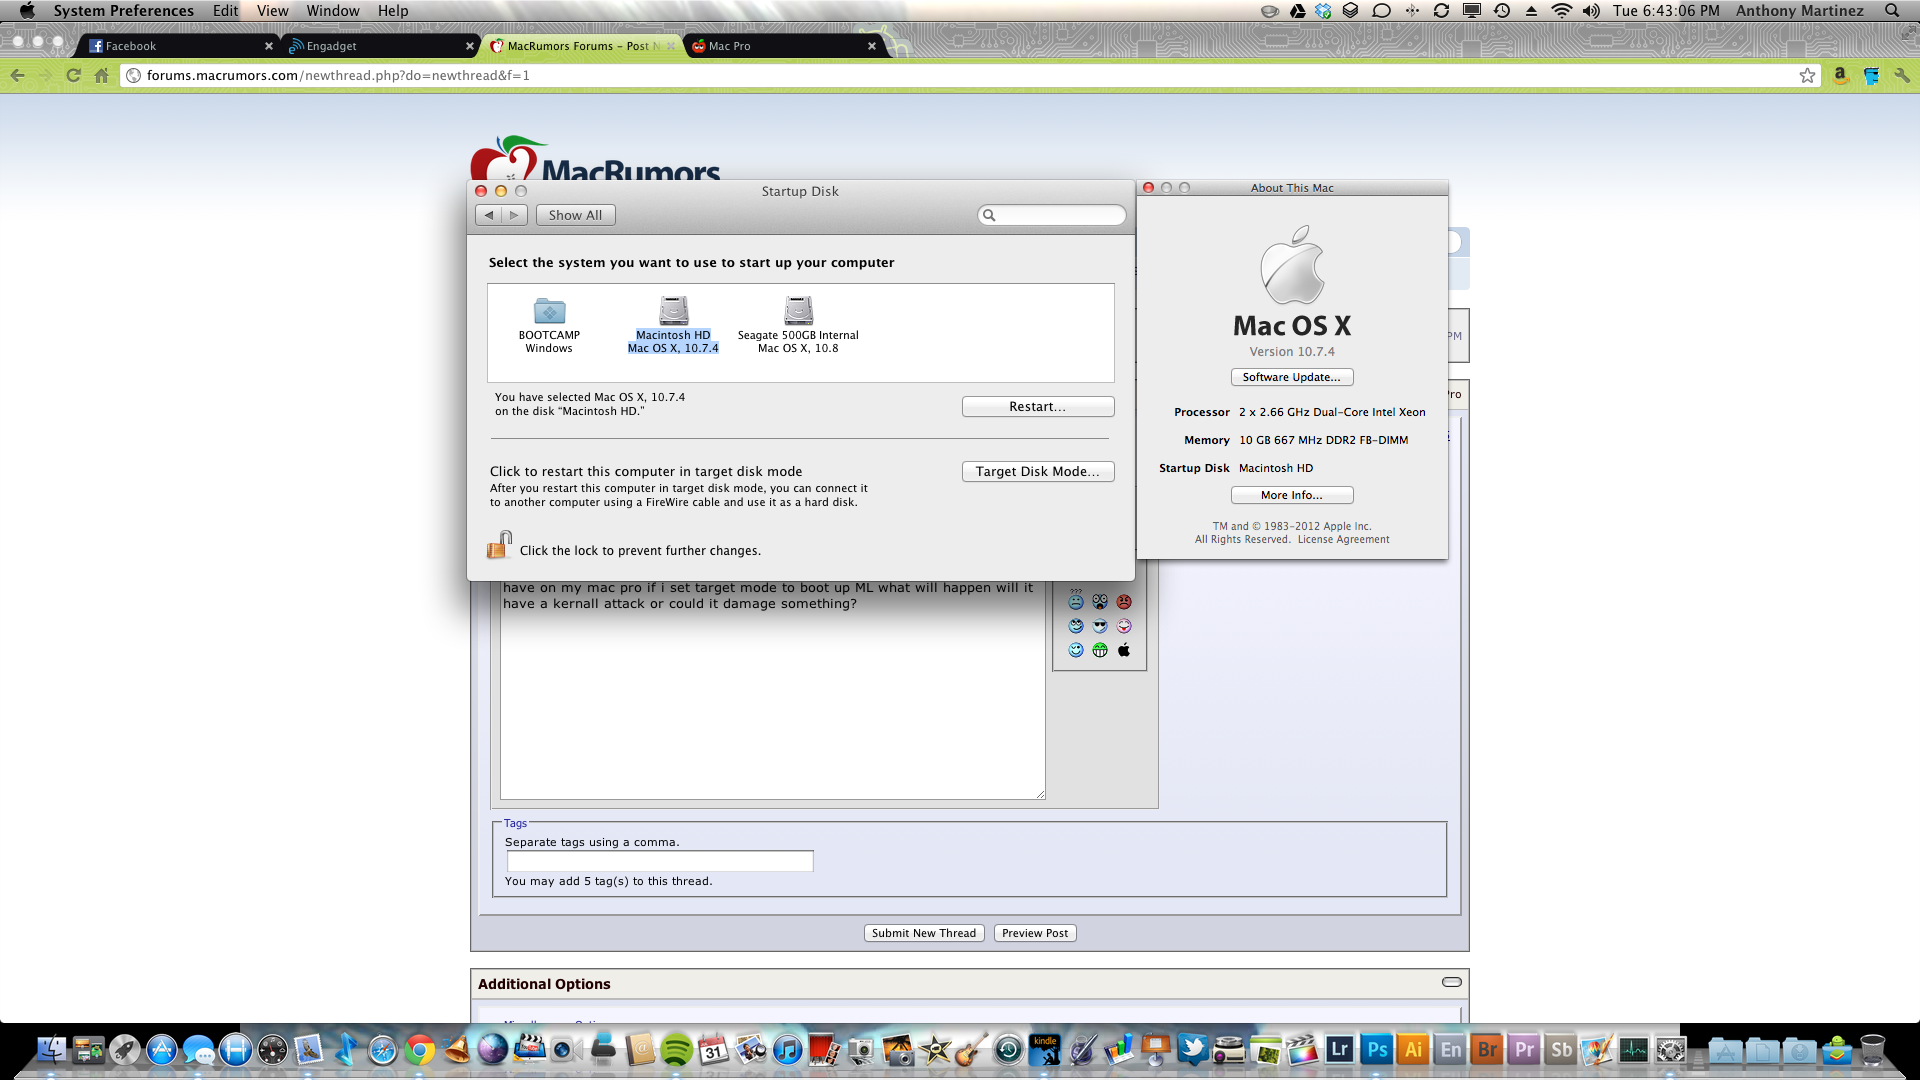The image size is (1920, 1080).
Task: Choose the Seagate 500GB Internal disk
Action: click(798, 325)
